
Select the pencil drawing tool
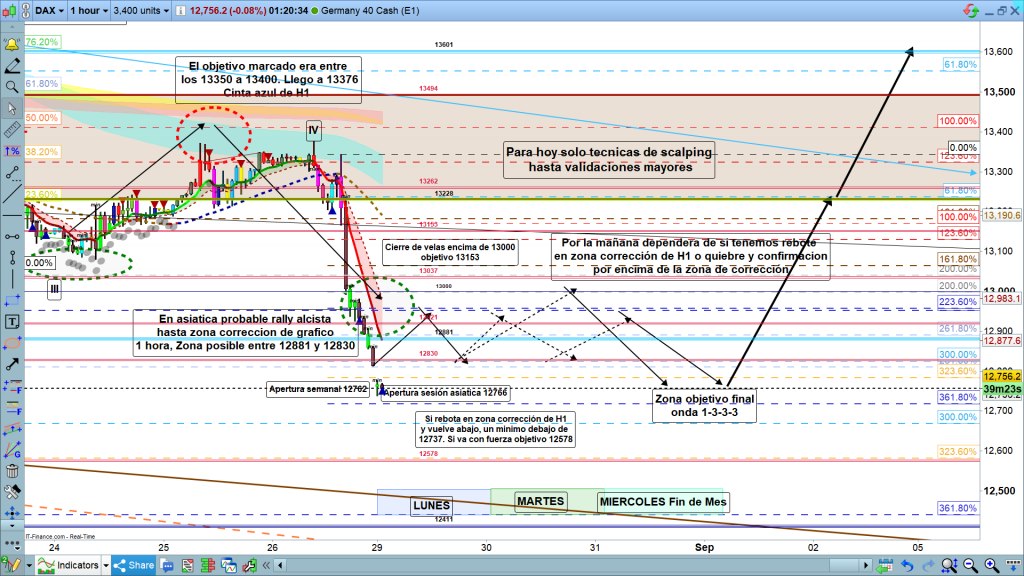(x=12, y=67)
